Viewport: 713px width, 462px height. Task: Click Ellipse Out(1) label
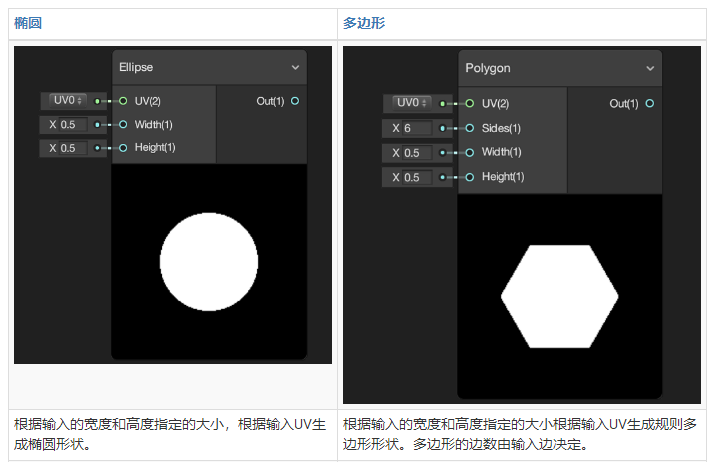tap(270, 101)
